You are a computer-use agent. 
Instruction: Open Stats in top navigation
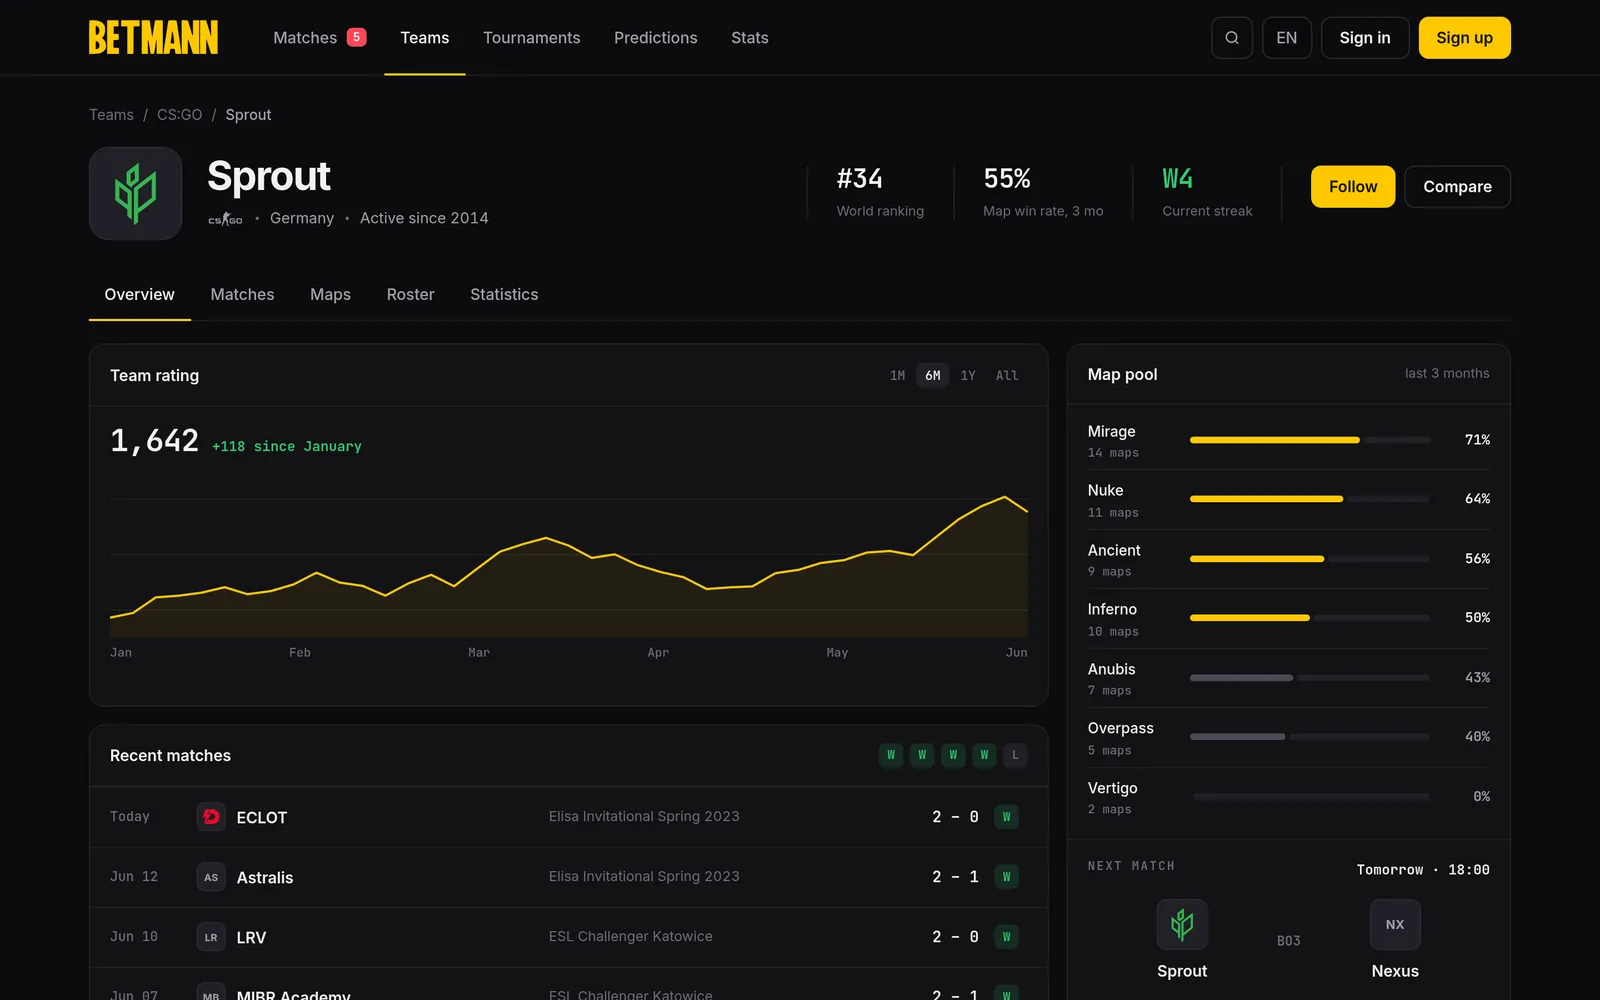(750, 38)
